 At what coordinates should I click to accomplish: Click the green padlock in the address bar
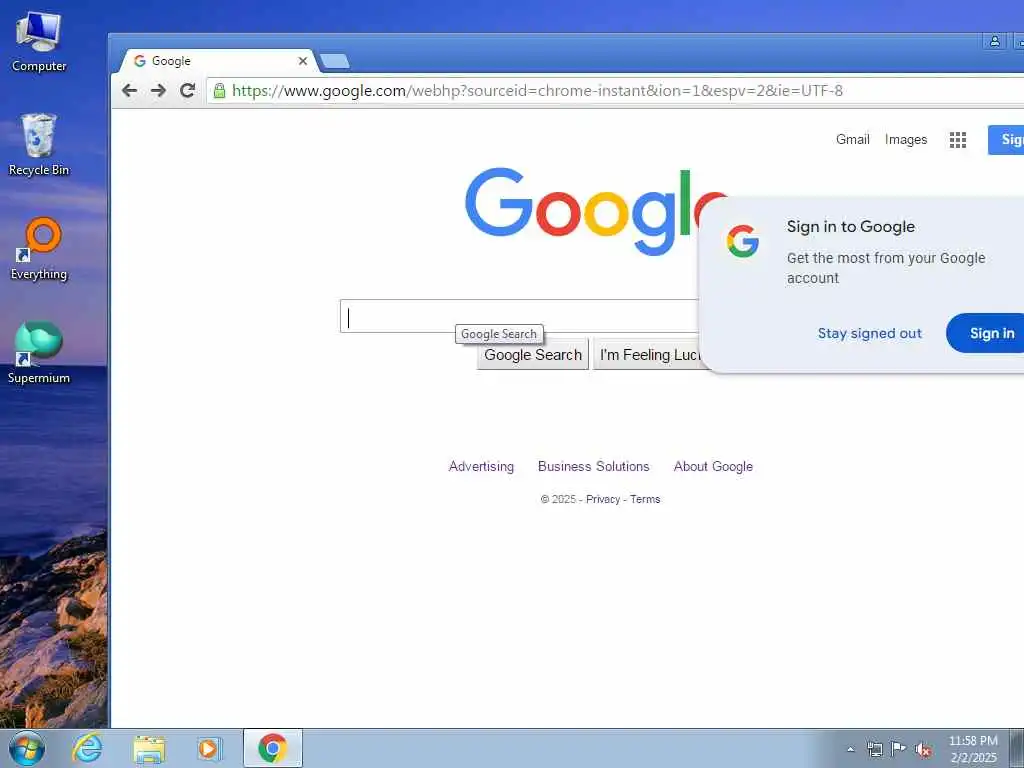click(x=219, y=90)
